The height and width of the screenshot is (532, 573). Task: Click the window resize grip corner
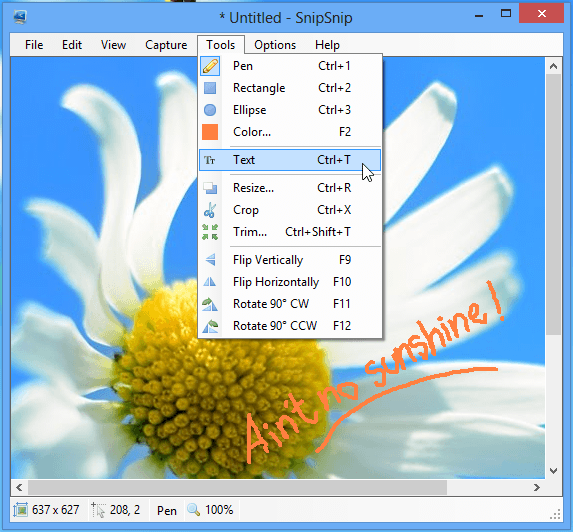[x=555, y=514]
